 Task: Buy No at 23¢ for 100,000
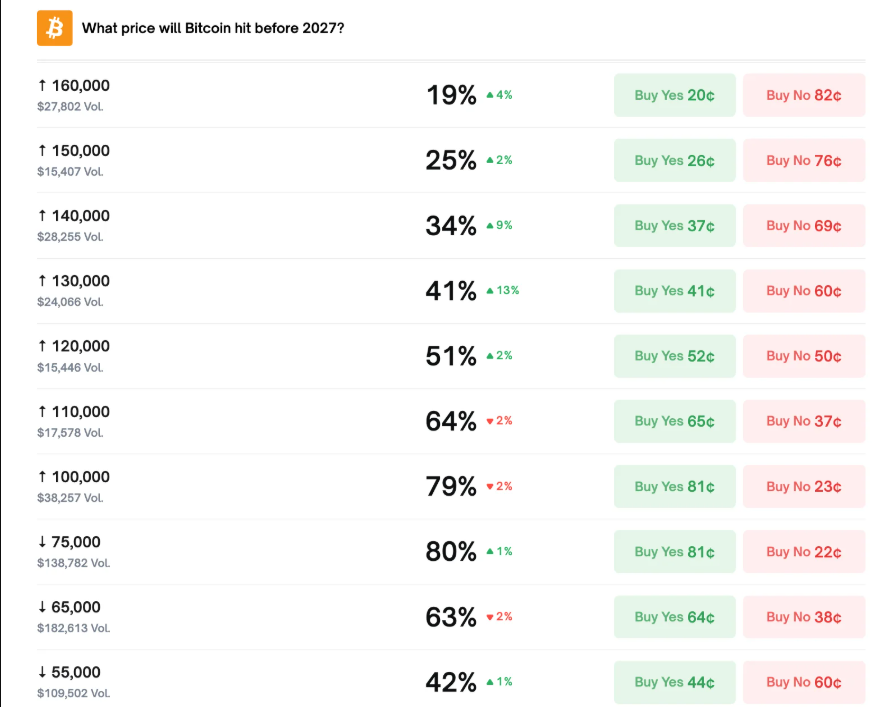(803, 487)
